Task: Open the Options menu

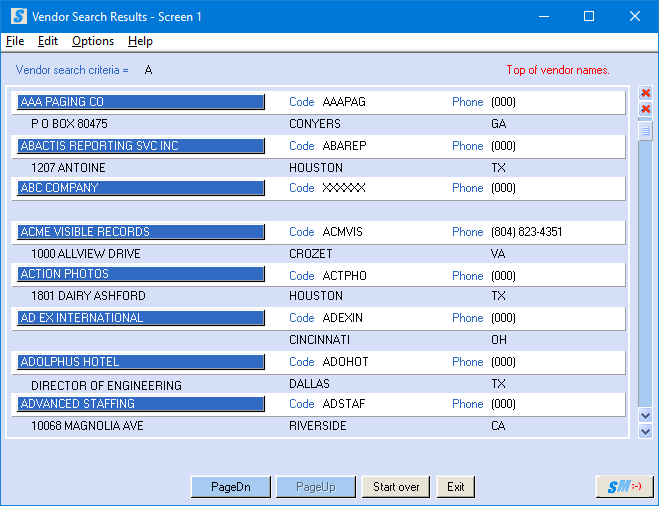Action: coord(93,41)
